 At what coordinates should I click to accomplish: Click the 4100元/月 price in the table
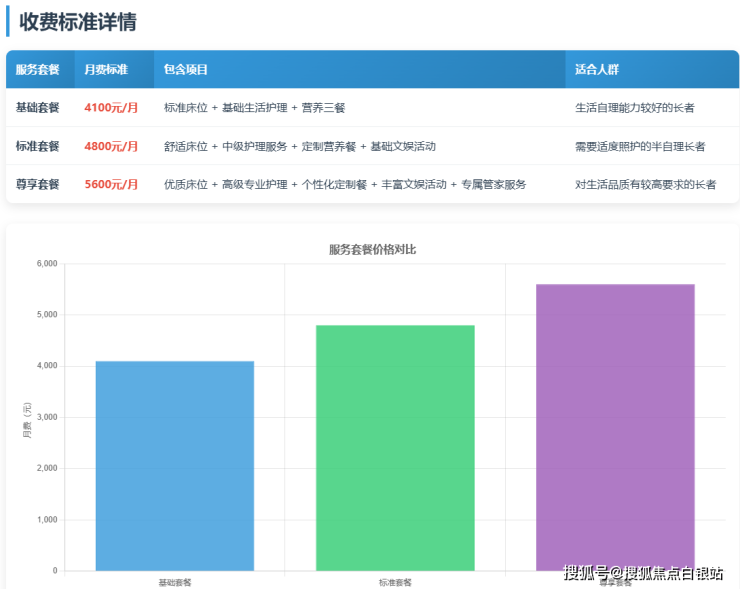[111, 107]
